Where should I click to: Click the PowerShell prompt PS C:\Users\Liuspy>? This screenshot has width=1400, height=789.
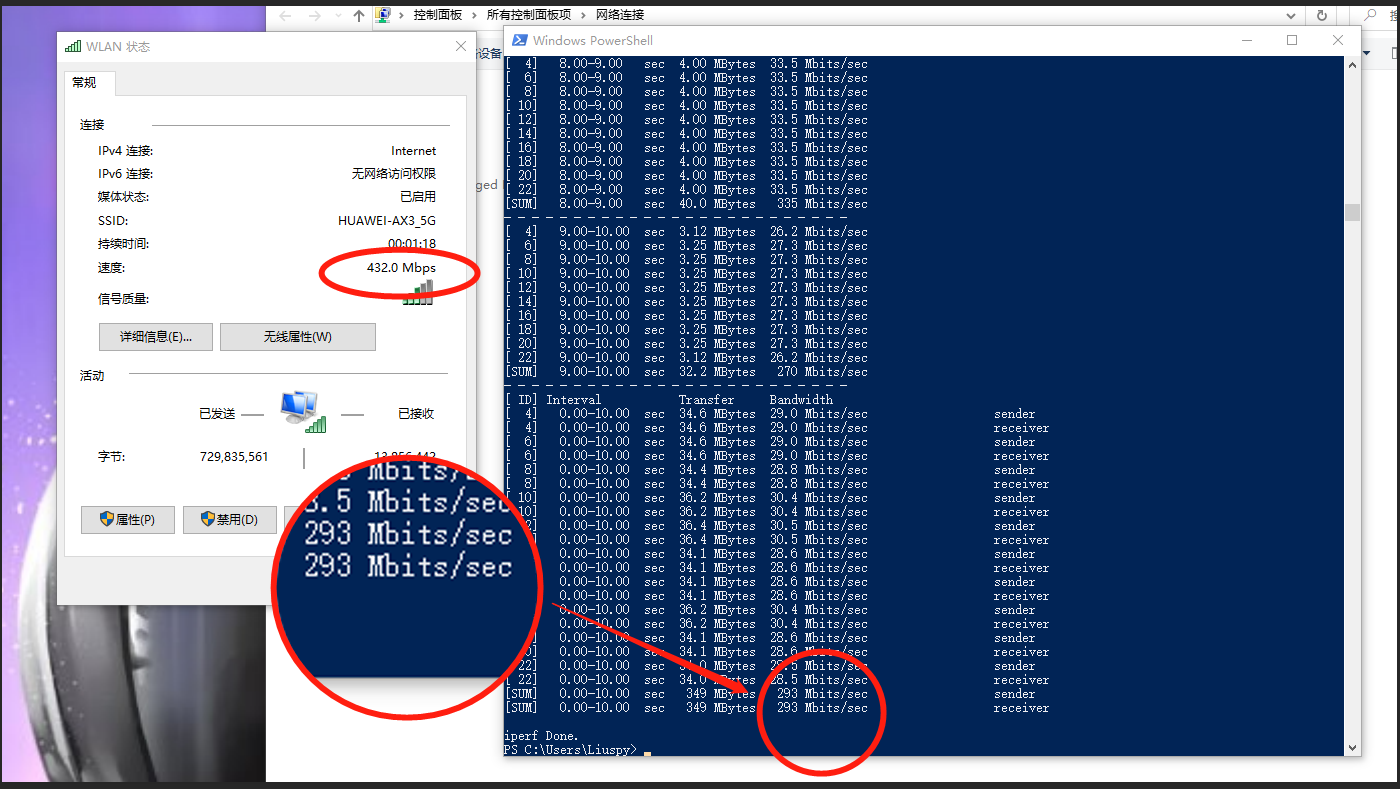pyautogui.click(x=570, y=750)
